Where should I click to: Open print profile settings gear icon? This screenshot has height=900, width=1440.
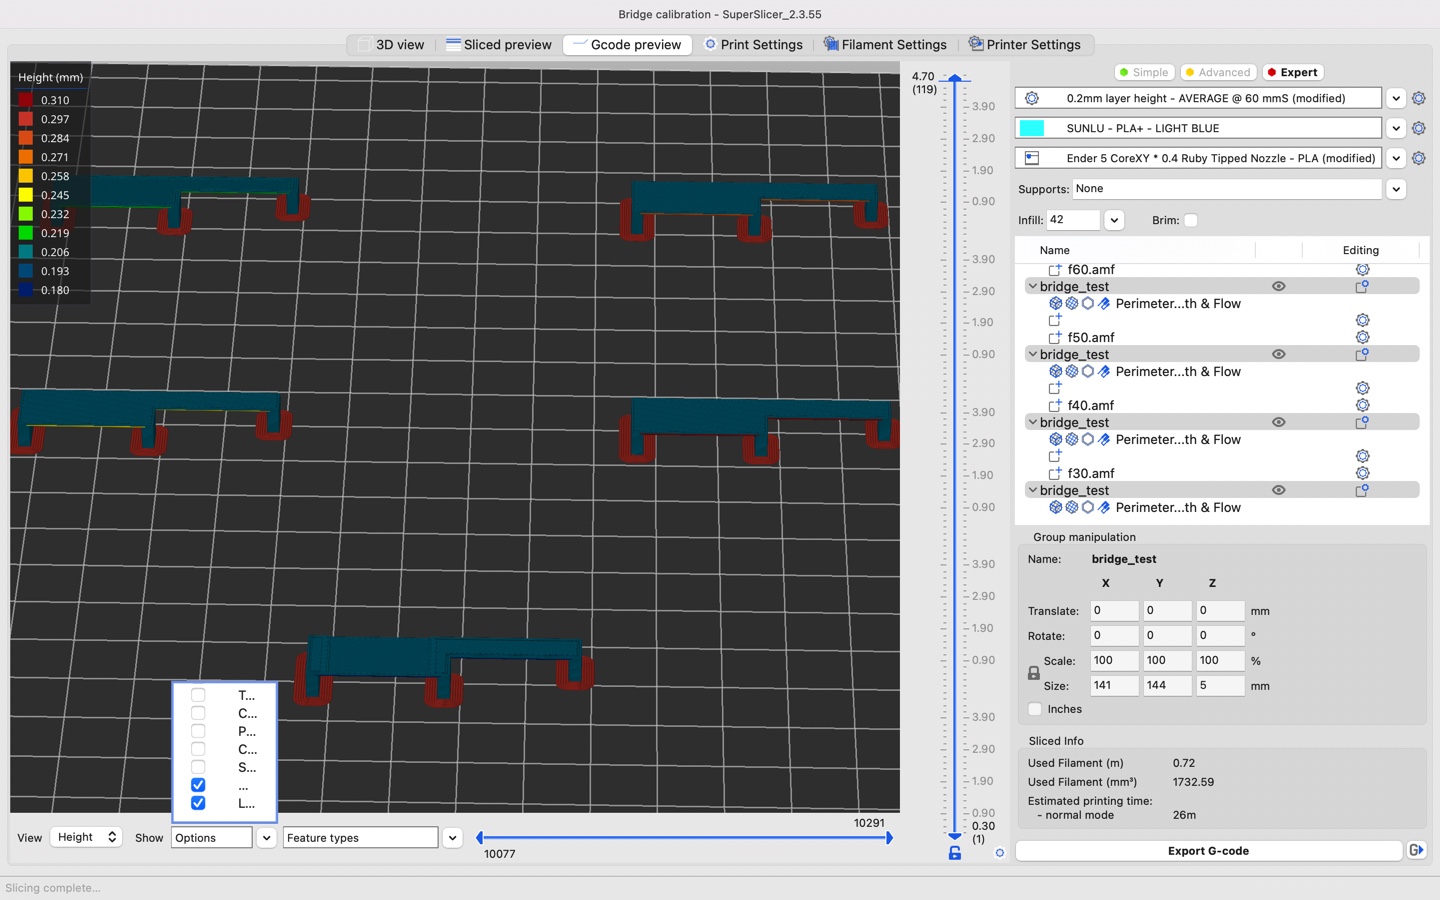1419,98
